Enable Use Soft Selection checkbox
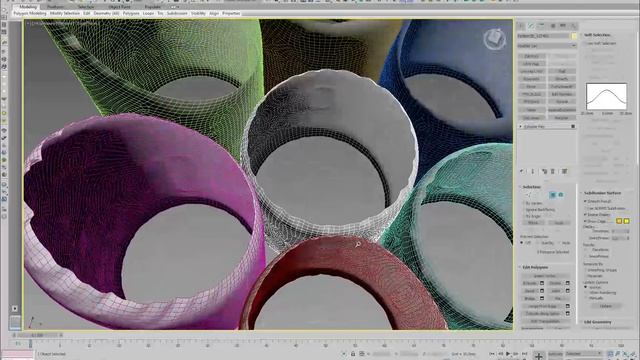Viewport: 640px width, 360px height. coord(585,43)
